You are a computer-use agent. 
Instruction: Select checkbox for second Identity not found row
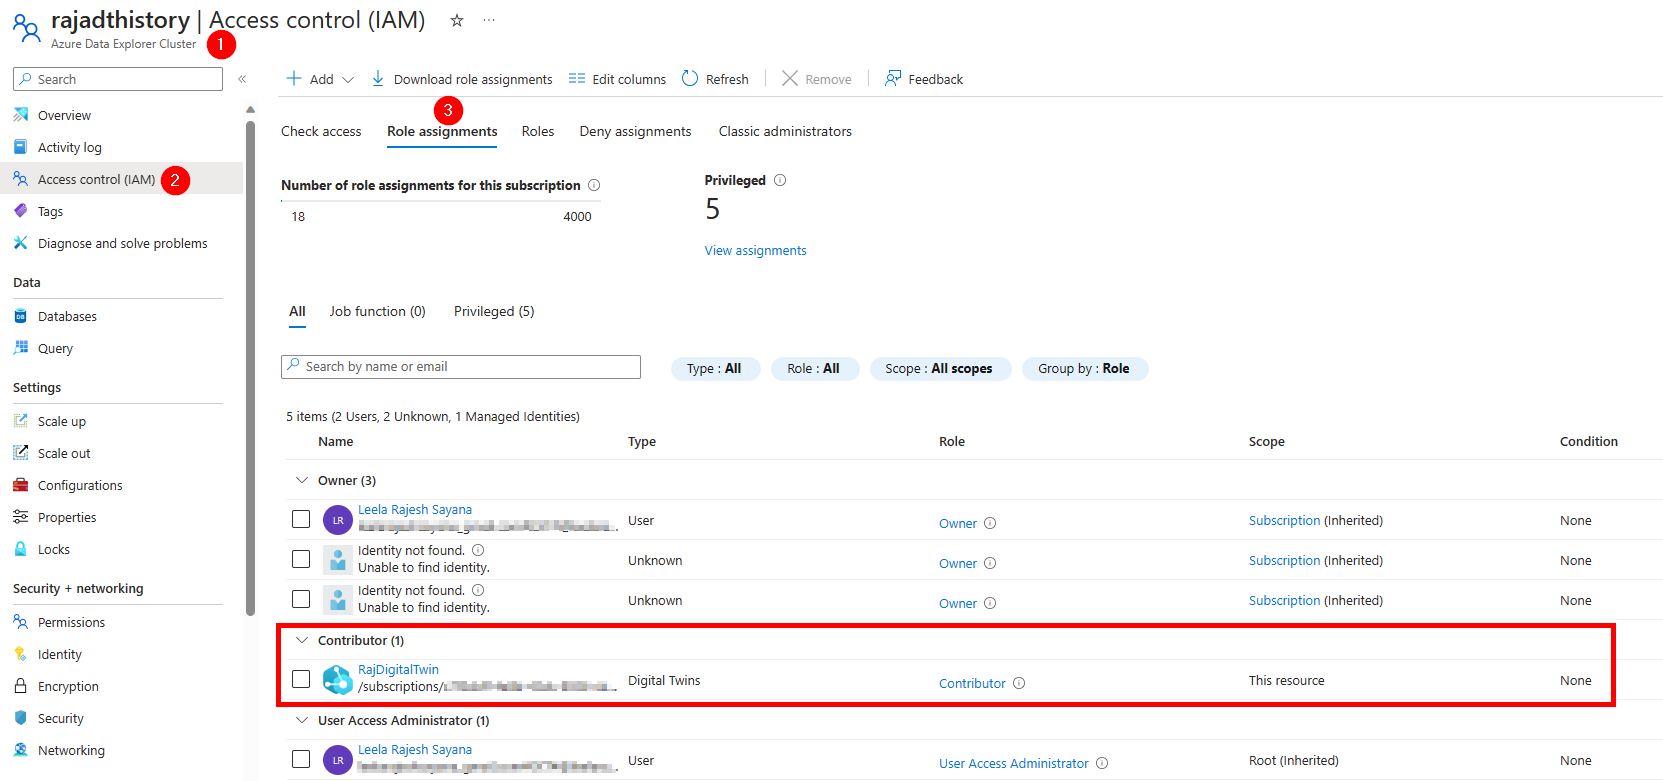301,599
